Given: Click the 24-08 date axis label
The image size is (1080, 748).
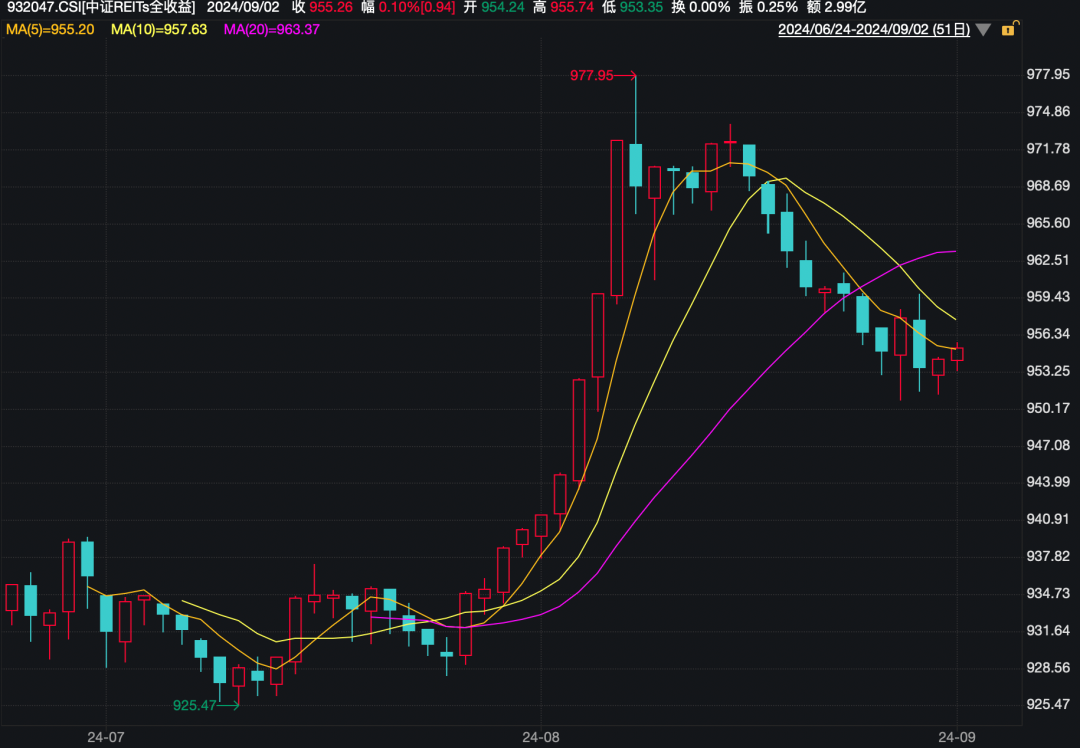Looking at the screenshot, I should (541, 737).
